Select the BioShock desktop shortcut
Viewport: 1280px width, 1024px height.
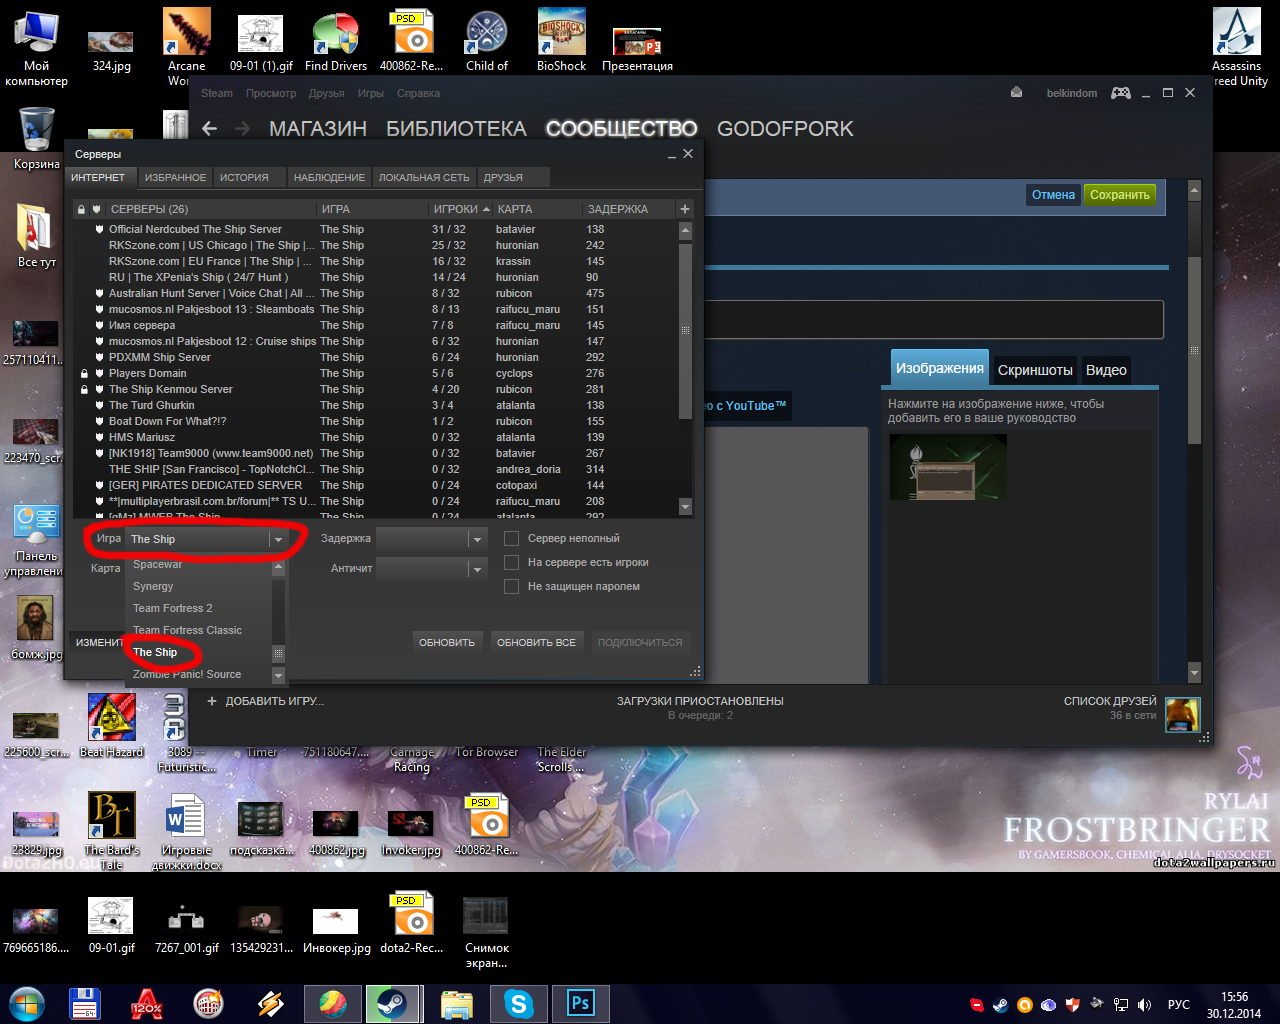point(561,40)
